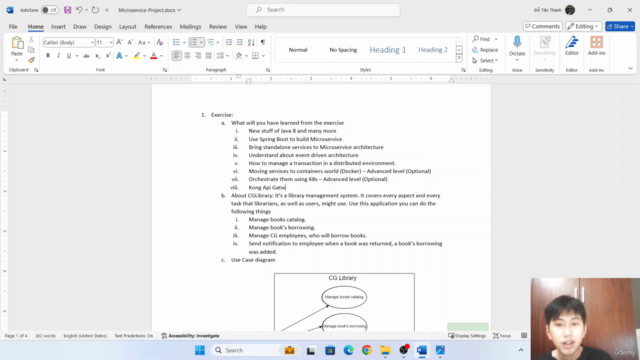Open the Editor pane
640x360 pixels.
(x=571, y=45)
